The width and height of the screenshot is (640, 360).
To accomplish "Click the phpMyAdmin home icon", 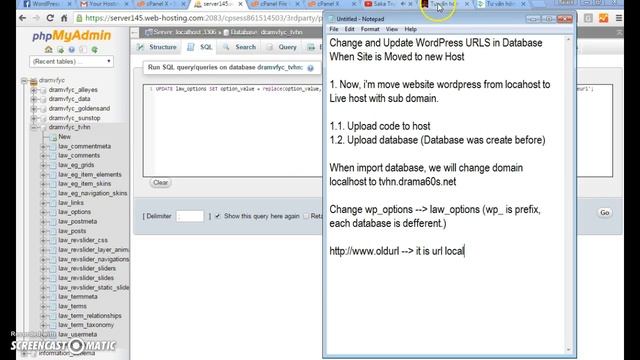I will (49, 49).
